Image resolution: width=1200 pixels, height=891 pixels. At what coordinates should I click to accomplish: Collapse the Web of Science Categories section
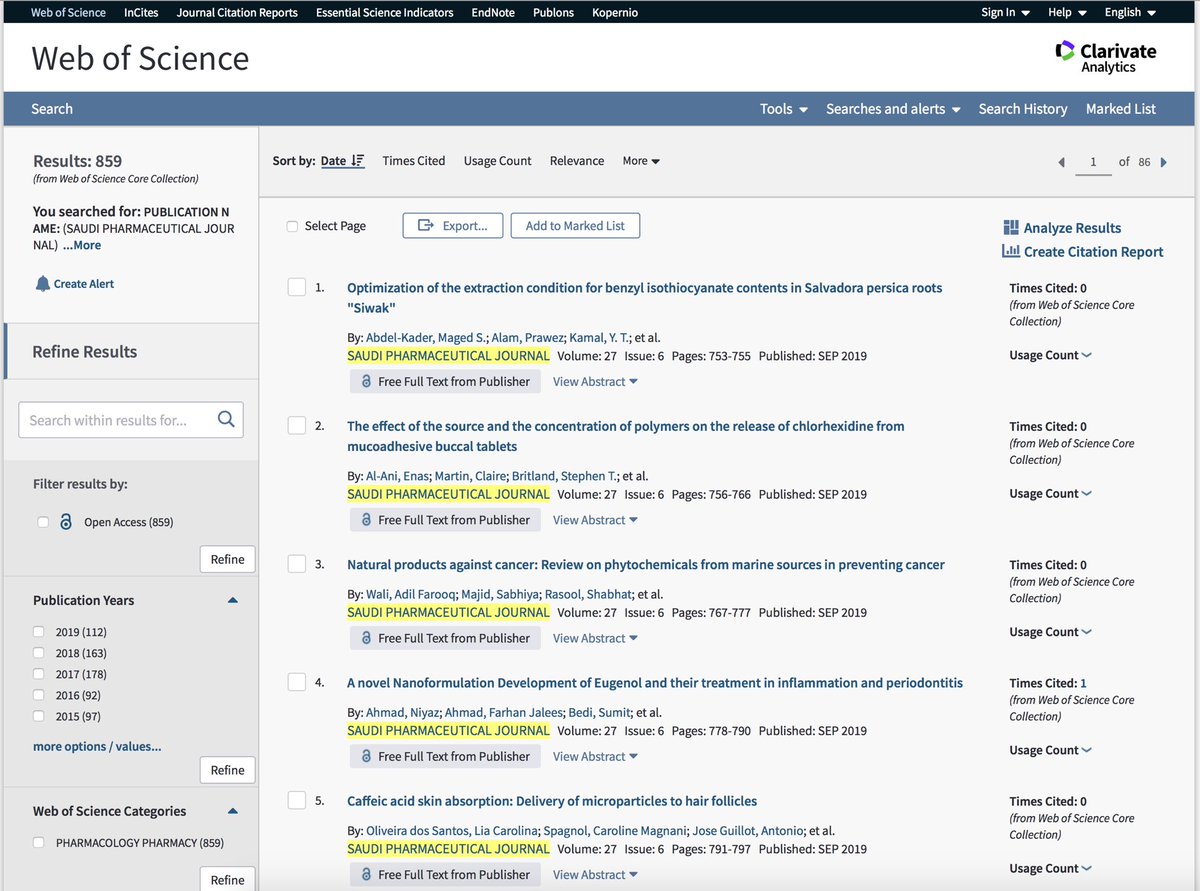(233, 811)
